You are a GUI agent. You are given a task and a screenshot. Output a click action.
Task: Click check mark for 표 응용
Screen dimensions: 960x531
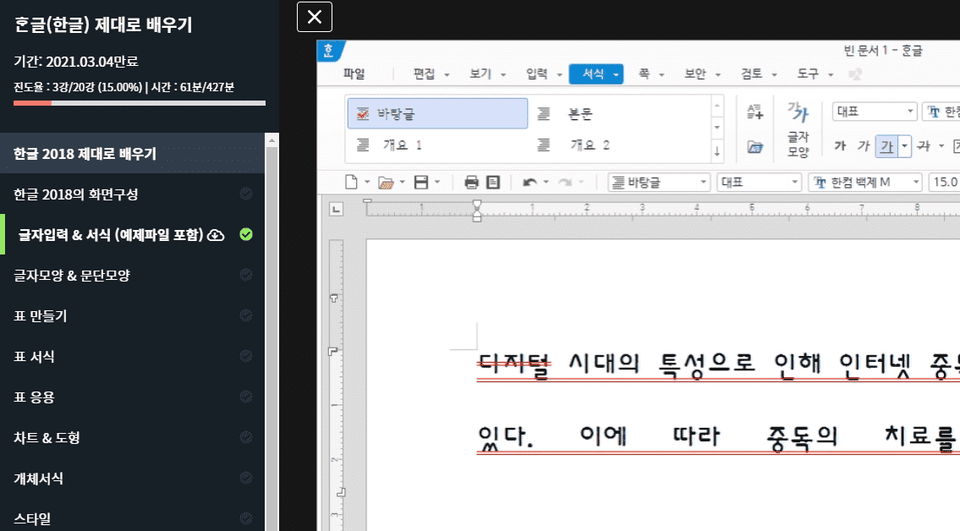(x=246, y=396)
